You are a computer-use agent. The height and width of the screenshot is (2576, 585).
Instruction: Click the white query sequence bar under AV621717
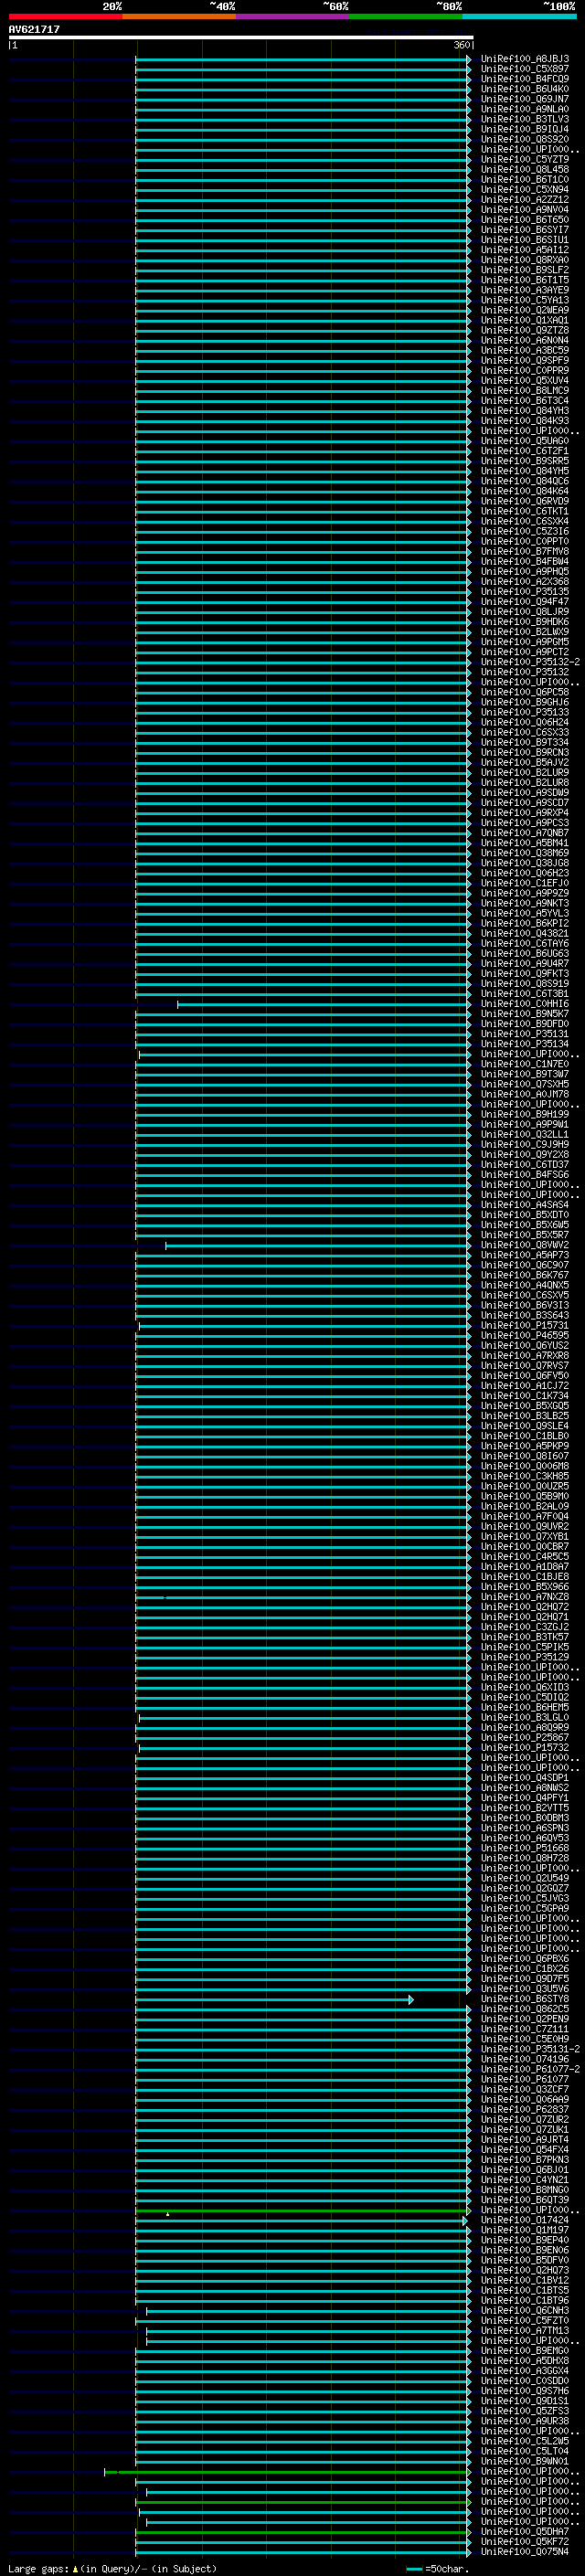click(241, 37)
